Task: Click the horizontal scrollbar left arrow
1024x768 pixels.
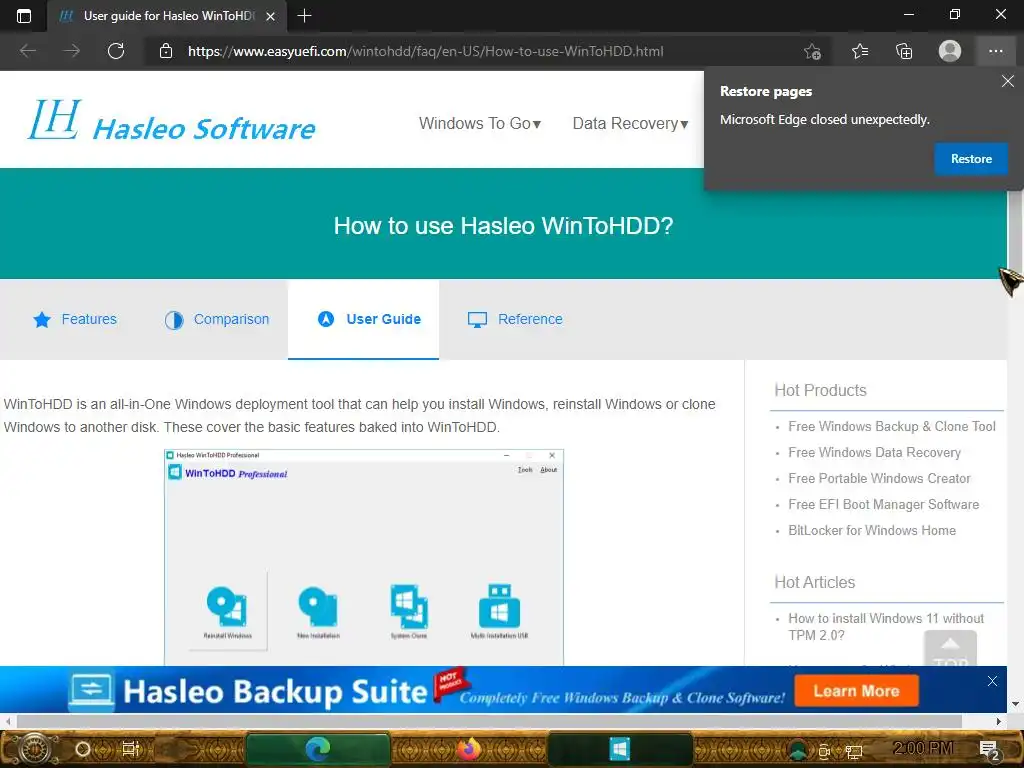Action: click(7, 722)
